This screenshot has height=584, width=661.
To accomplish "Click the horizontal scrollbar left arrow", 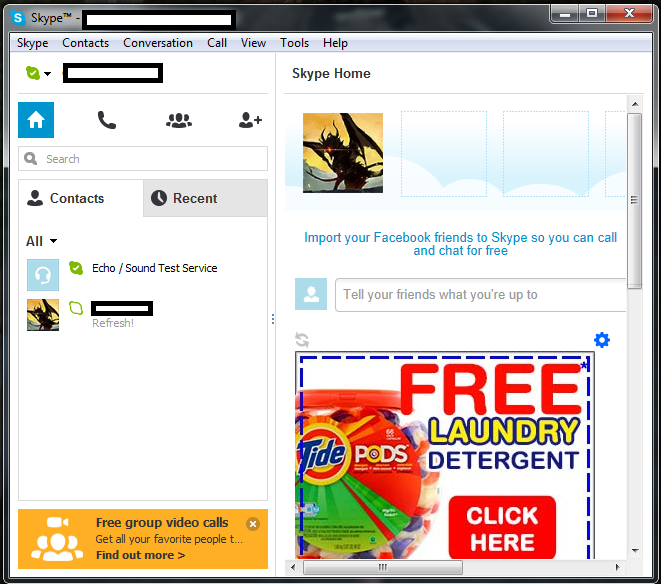I will tap(293, 567).
